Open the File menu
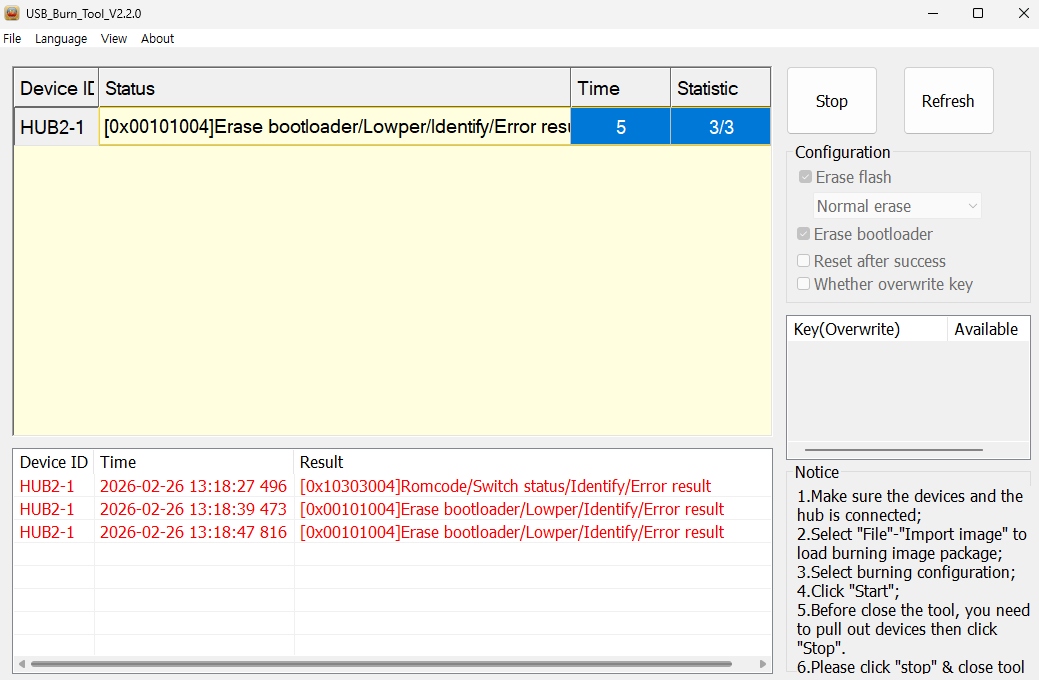 12,39
